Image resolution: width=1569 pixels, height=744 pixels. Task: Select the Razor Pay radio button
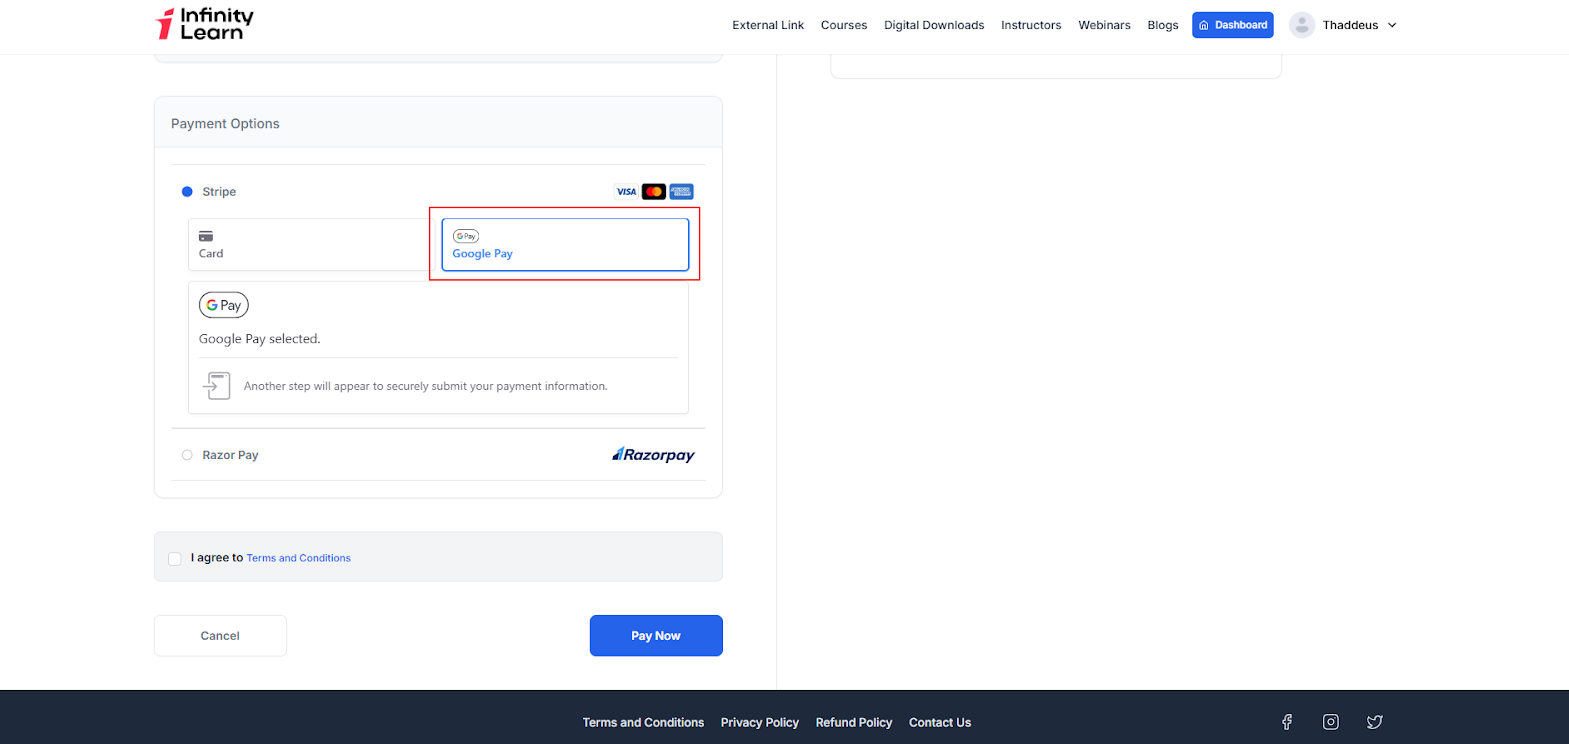[x=187, y=455]
